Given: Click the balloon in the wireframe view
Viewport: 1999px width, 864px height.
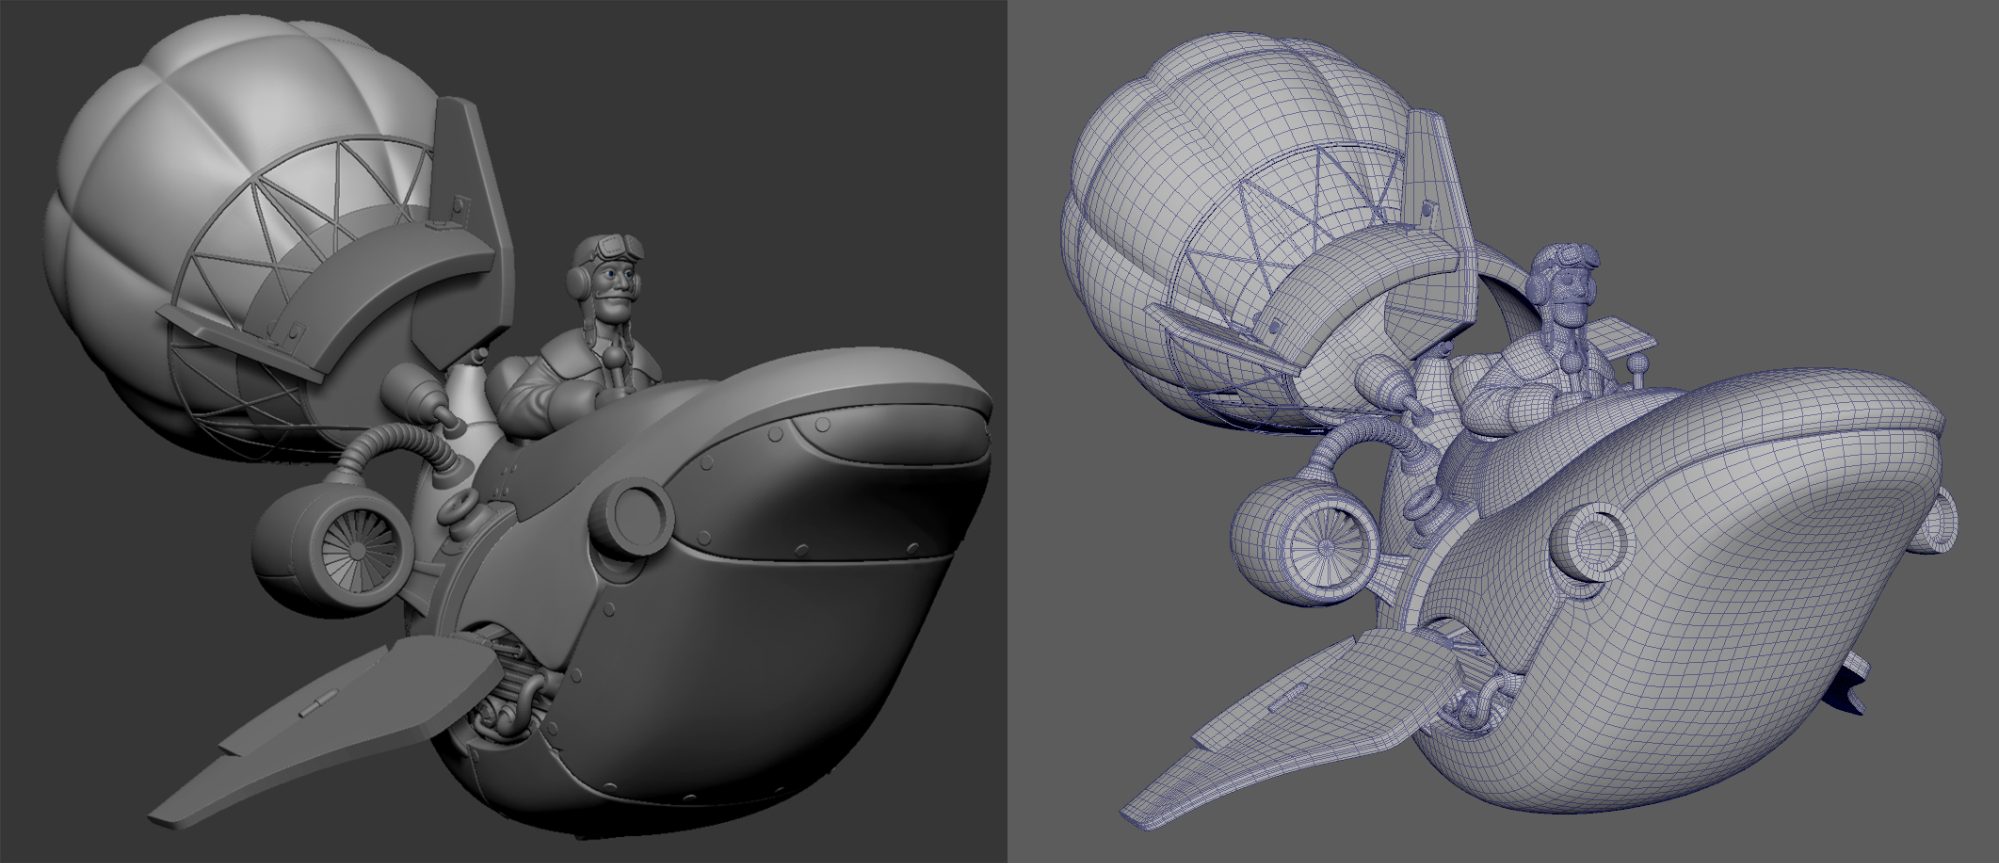Looking at the screenshot, I should pos(1200,140).
